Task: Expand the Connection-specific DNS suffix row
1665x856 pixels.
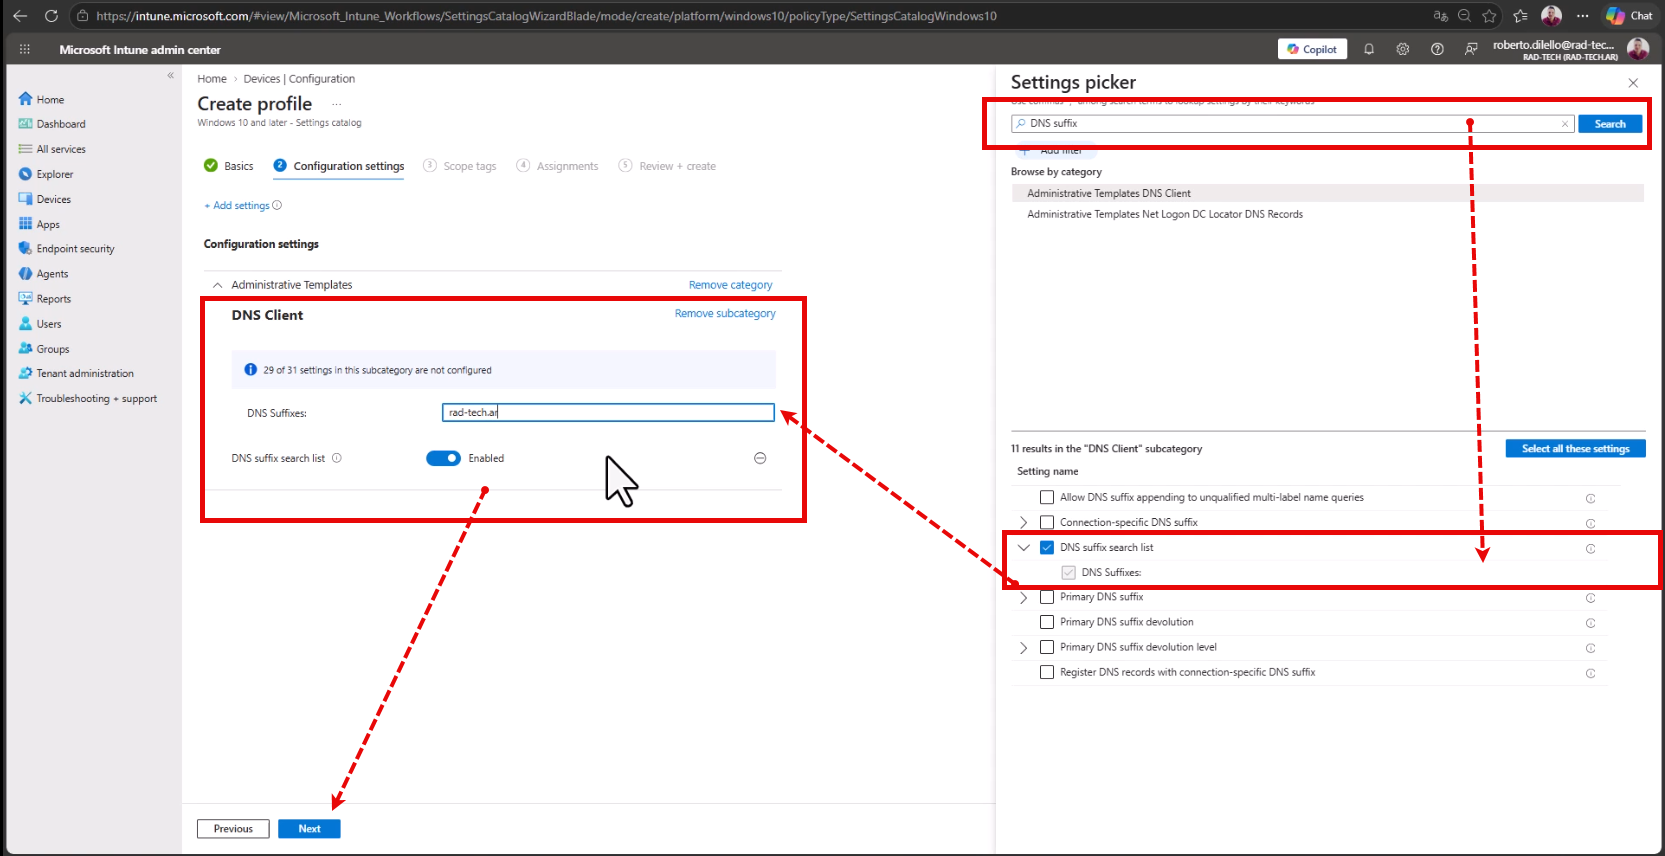Action: [1023, 522]
